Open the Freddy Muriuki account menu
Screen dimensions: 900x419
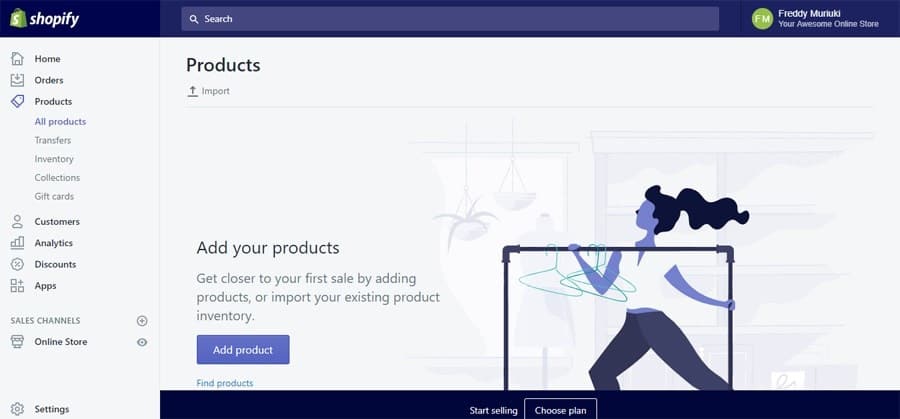816,18
